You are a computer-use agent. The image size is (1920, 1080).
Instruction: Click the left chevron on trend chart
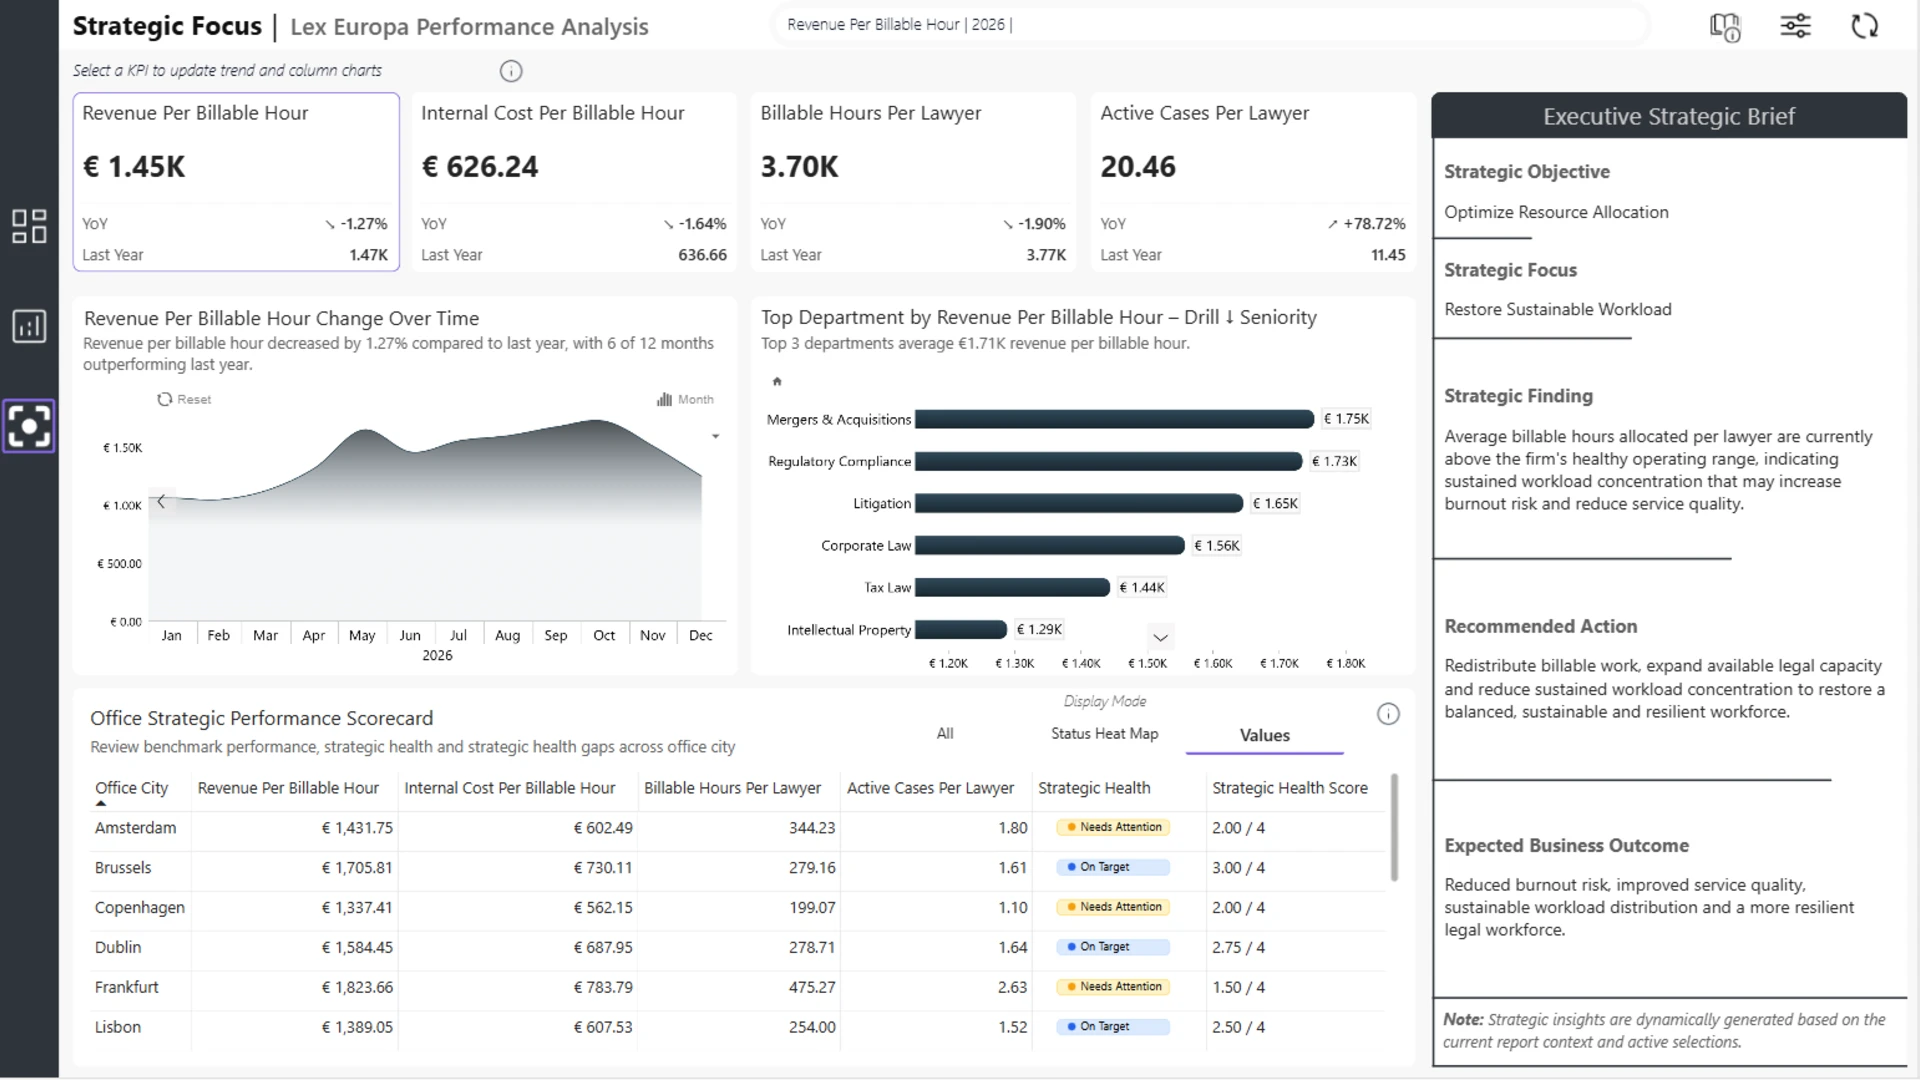tap(161, 502)
